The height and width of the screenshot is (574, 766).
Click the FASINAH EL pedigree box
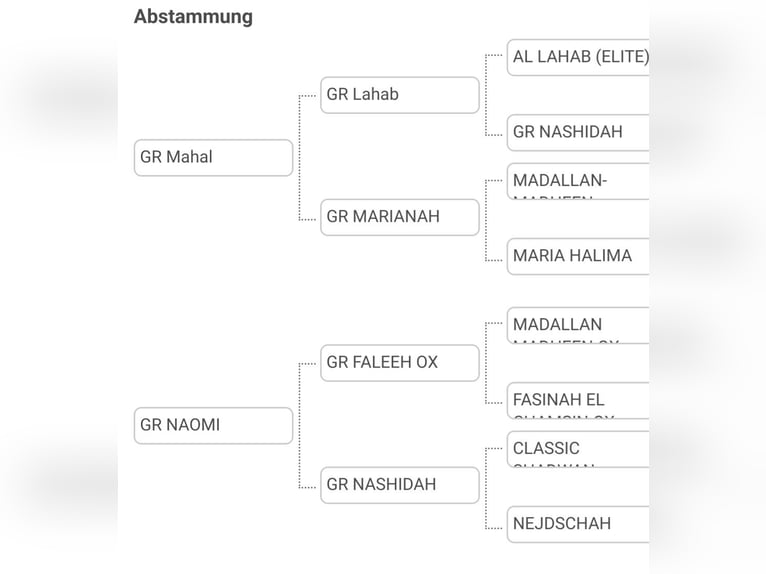[578, 400]
